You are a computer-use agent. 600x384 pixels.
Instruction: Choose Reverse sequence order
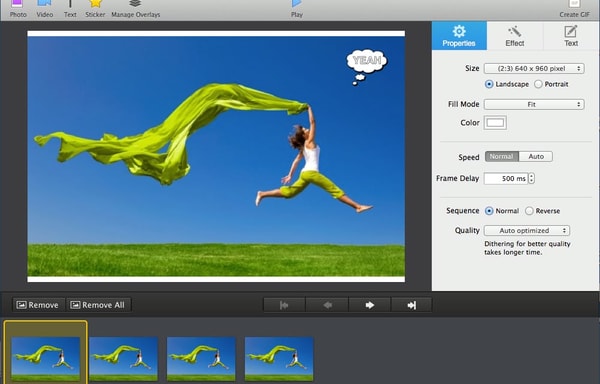(x=542, y=211)
